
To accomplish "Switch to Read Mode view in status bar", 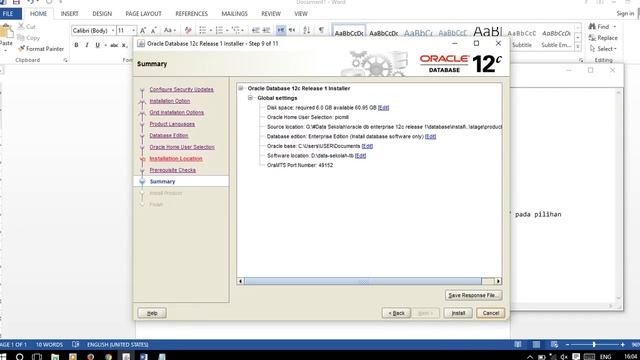I will 518,344.
